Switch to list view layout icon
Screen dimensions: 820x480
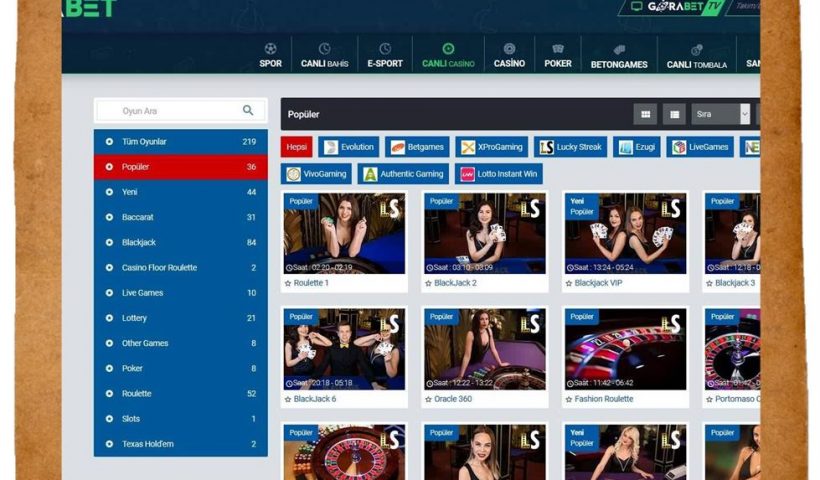pyautogui.click(x=674, y=114)
